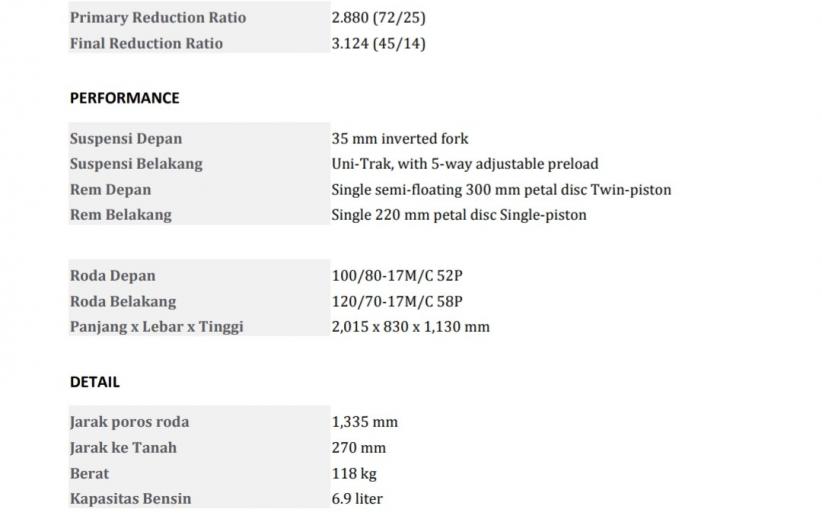822x528 pixels.
Task: Click the Suspensi Depan row label
Action: [126, 139]
